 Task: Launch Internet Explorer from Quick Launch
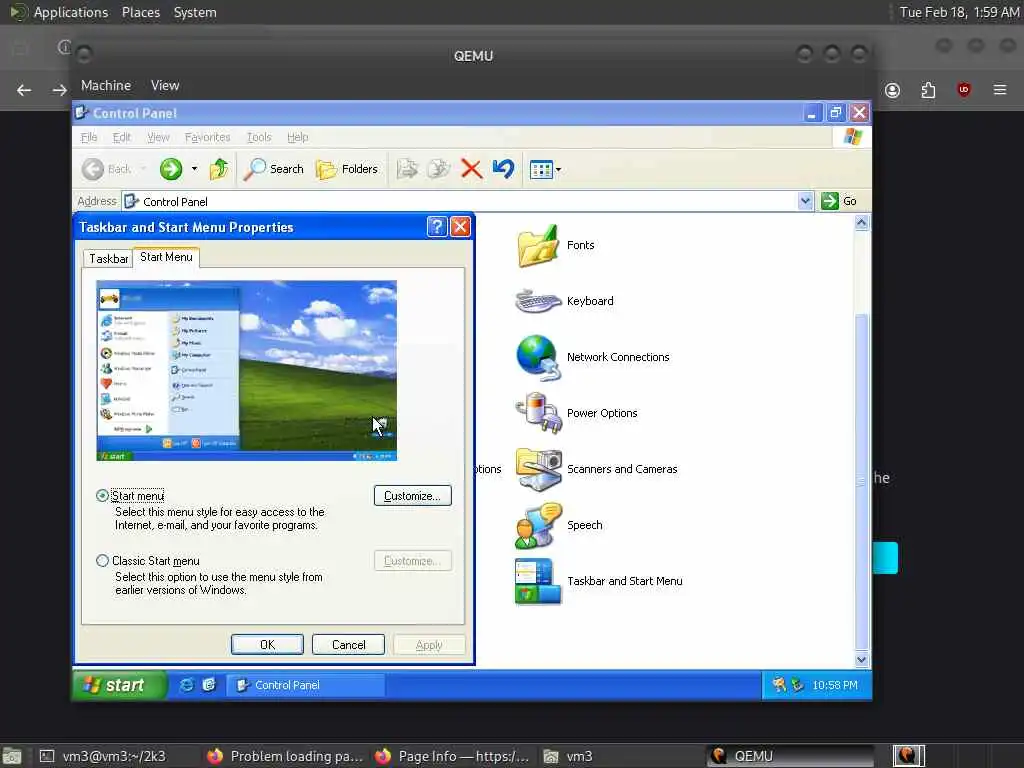coord(187,685)
